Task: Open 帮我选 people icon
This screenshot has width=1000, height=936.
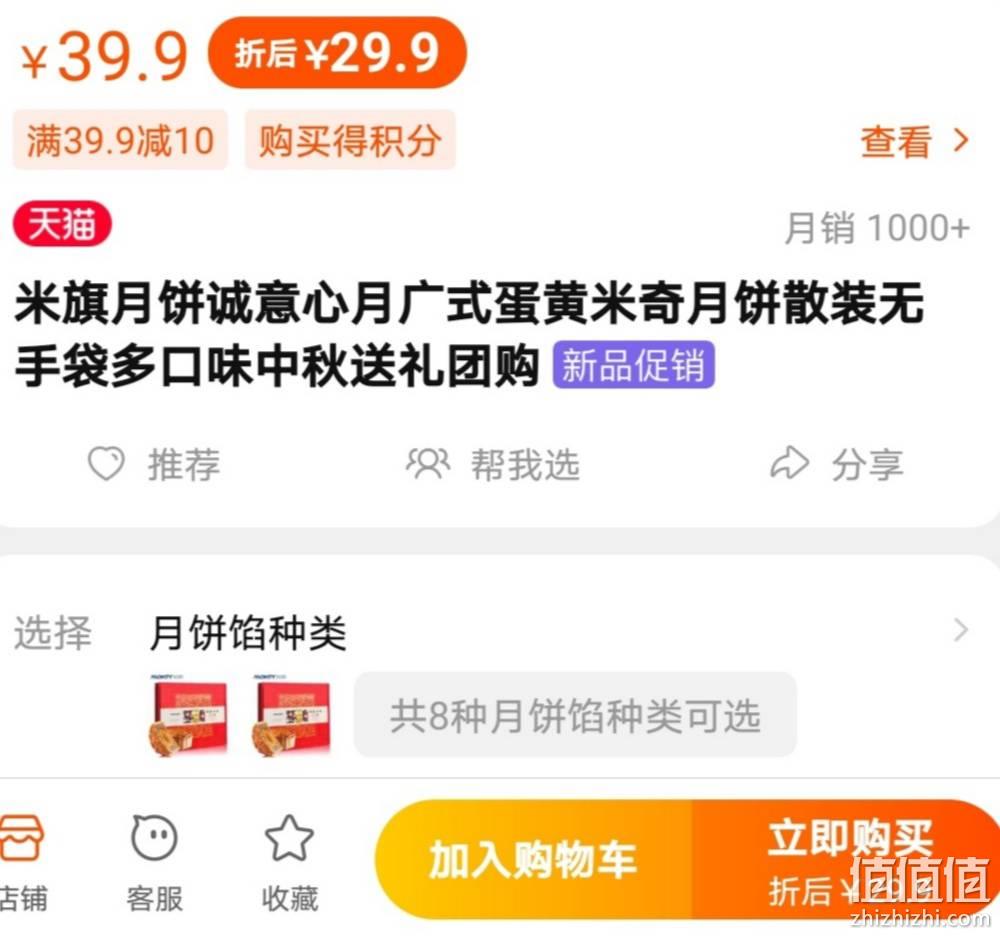Action: (428, 464)
